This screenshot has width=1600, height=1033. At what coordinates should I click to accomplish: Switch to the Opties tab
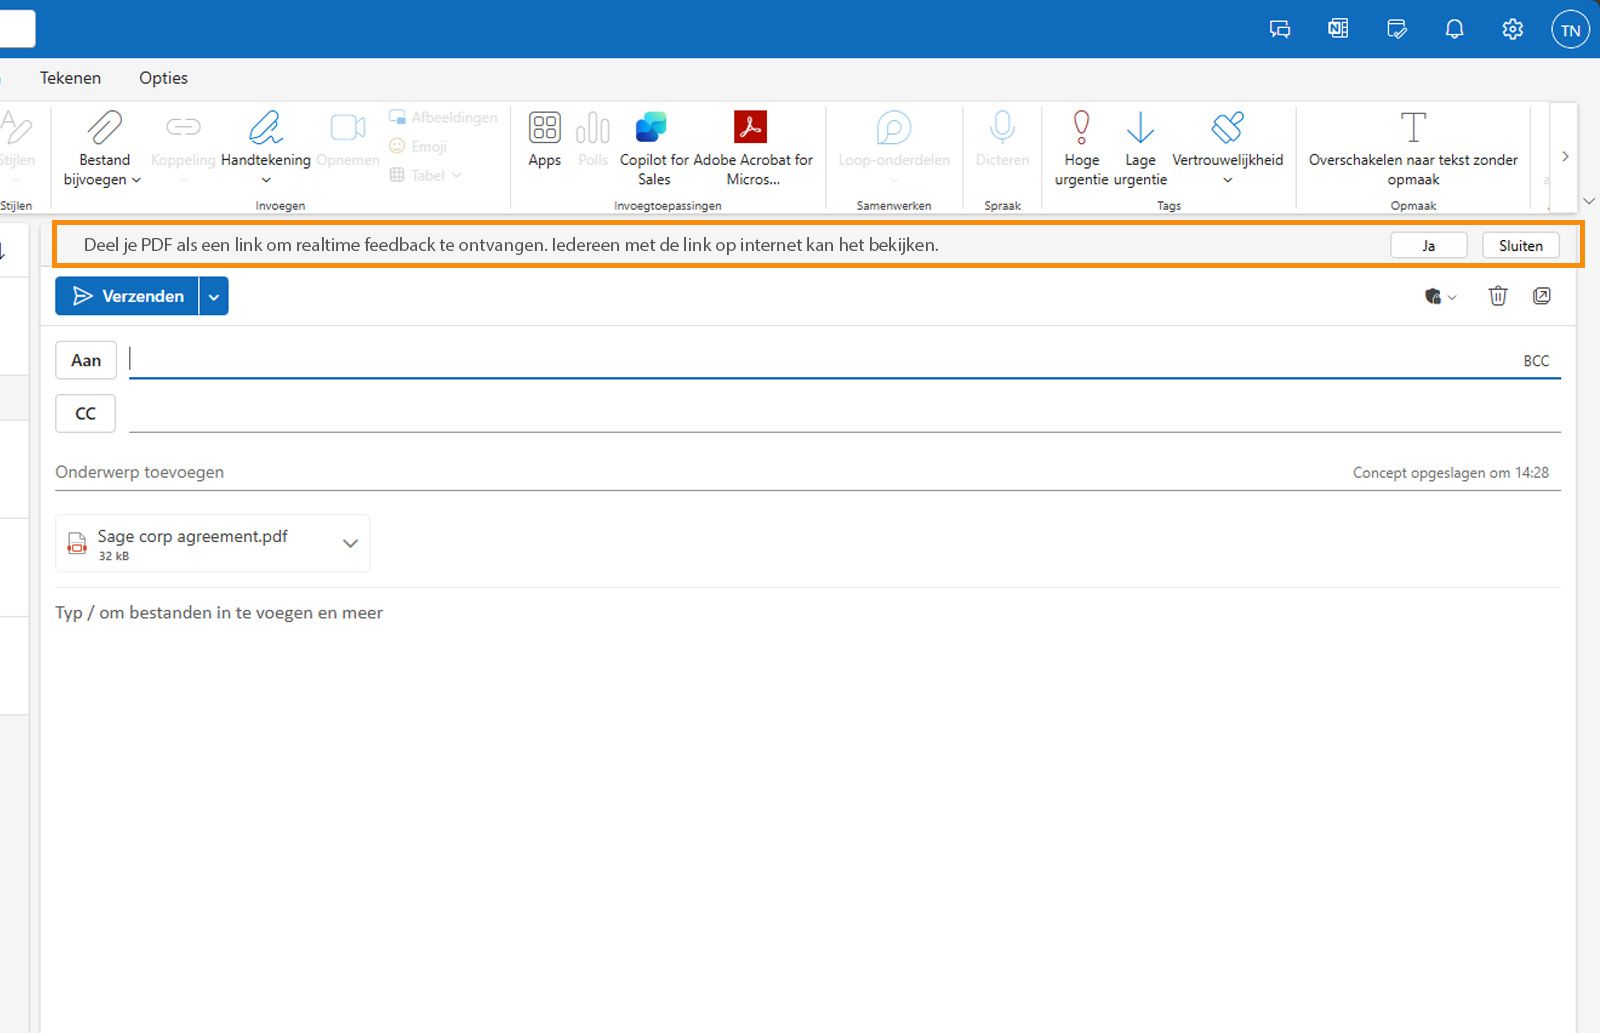163,77
